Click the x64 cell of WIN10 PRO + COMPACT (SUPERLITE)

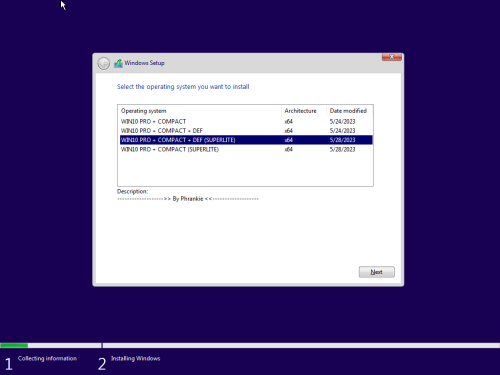pyautogui.click(x=288, y=149)
